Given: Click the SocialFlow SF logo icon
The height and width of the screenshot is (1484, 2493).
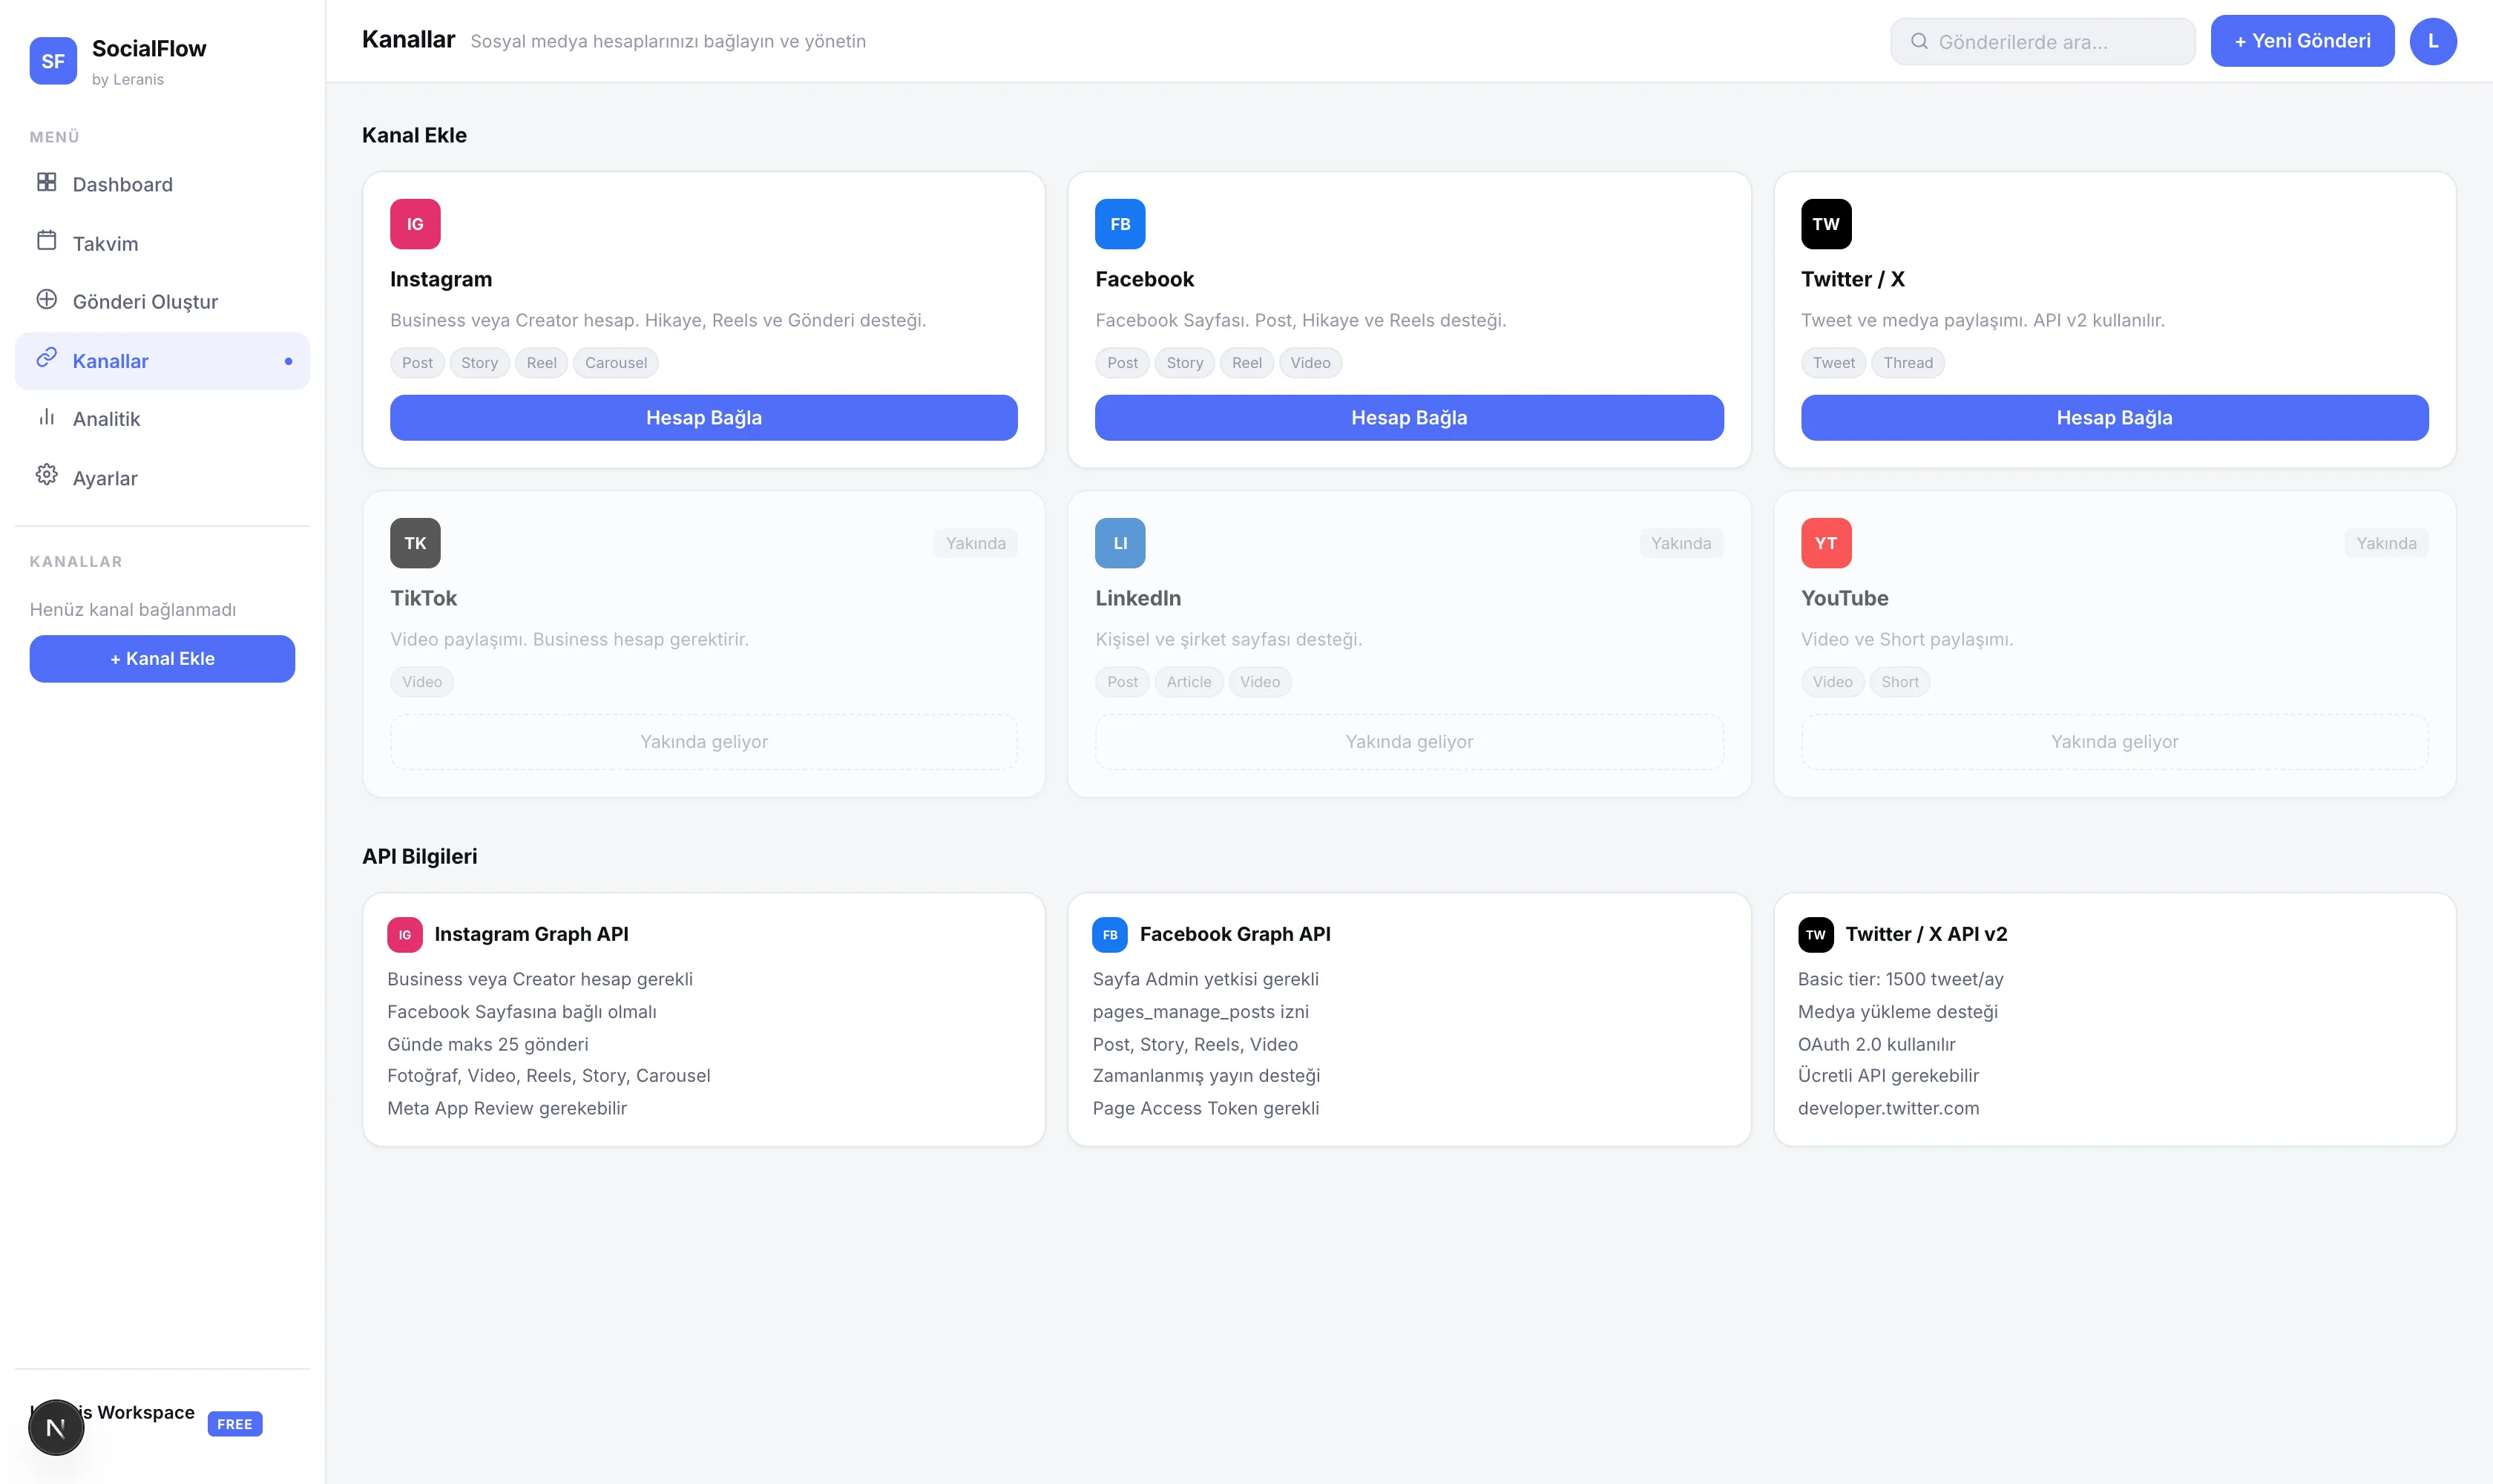Looking at the screenshot, I should pyautogui.click(x=53, y=61).
